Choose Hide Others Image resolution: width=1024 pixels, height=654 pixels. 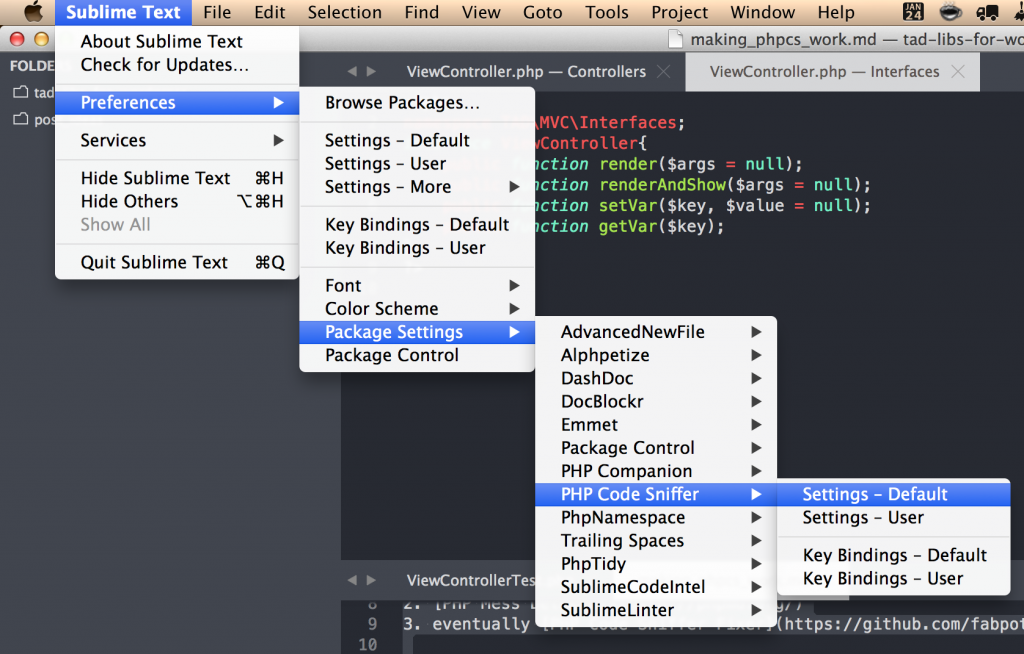177,201
